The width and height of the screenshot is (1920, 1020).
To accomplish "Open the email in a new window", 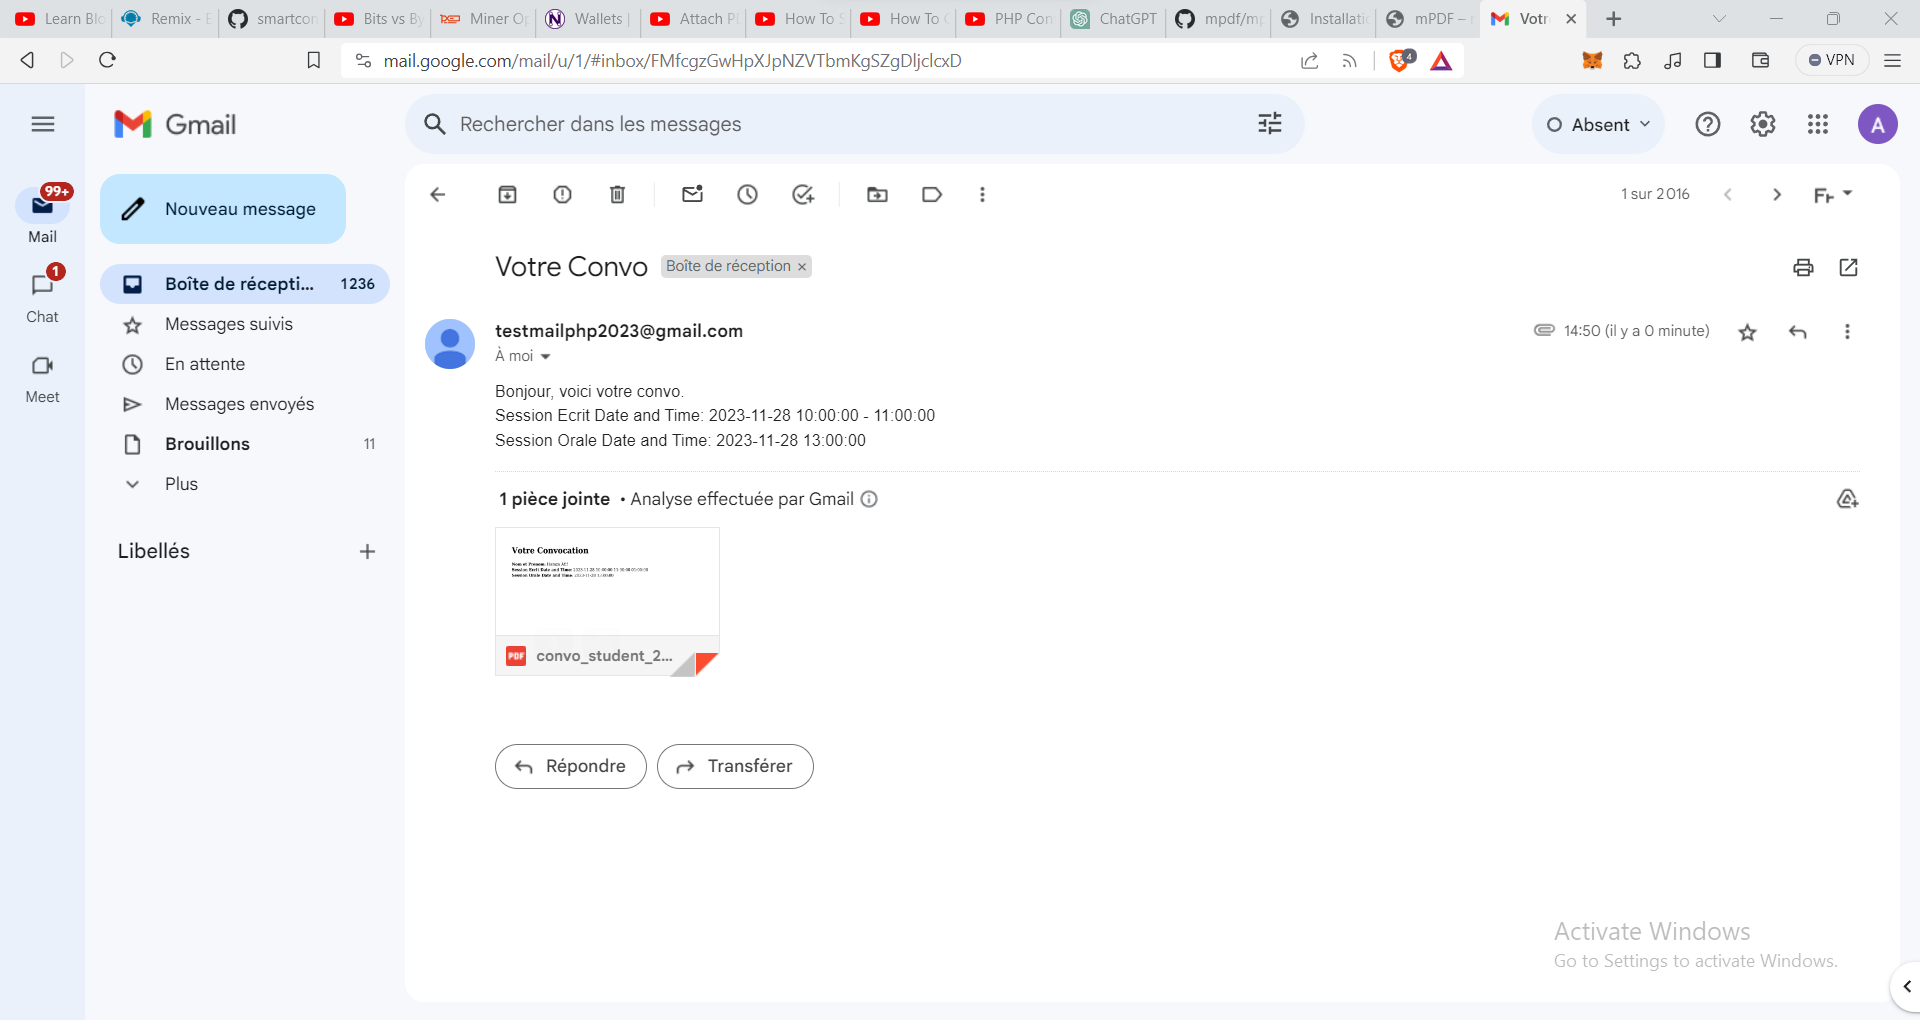I will [x=1848, y=267].
